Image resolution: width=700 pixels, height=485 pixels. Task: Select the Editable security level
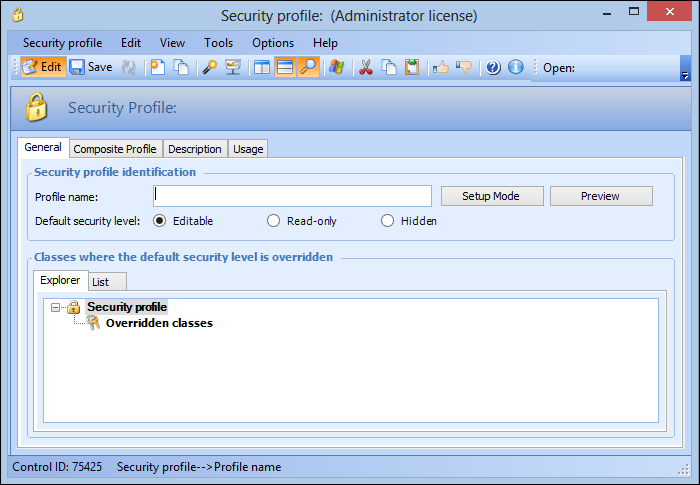[160, 221]
